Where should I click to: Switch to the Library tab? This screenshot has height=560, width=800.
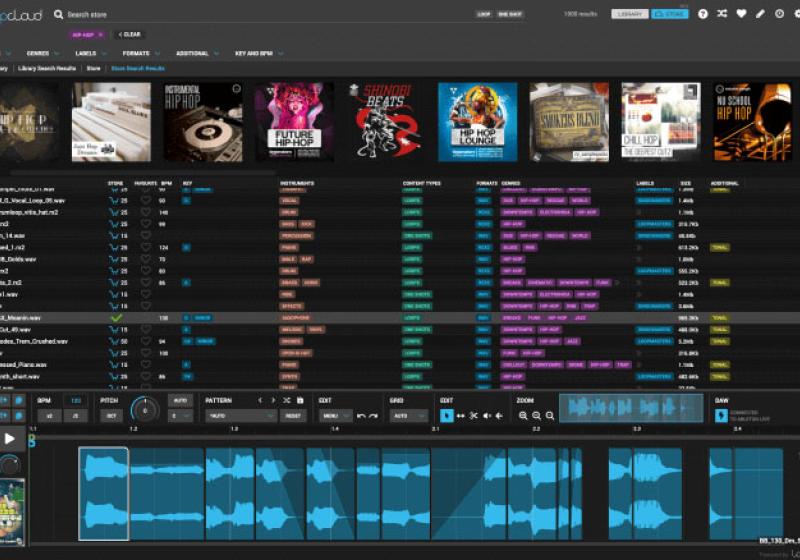click(x=630, y=14)
